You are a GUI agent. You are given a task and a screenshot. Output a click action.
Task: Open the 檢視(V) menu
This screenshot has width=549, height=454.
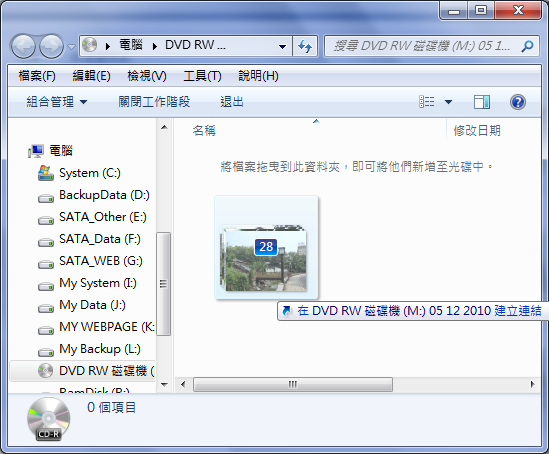click(147, 76)
